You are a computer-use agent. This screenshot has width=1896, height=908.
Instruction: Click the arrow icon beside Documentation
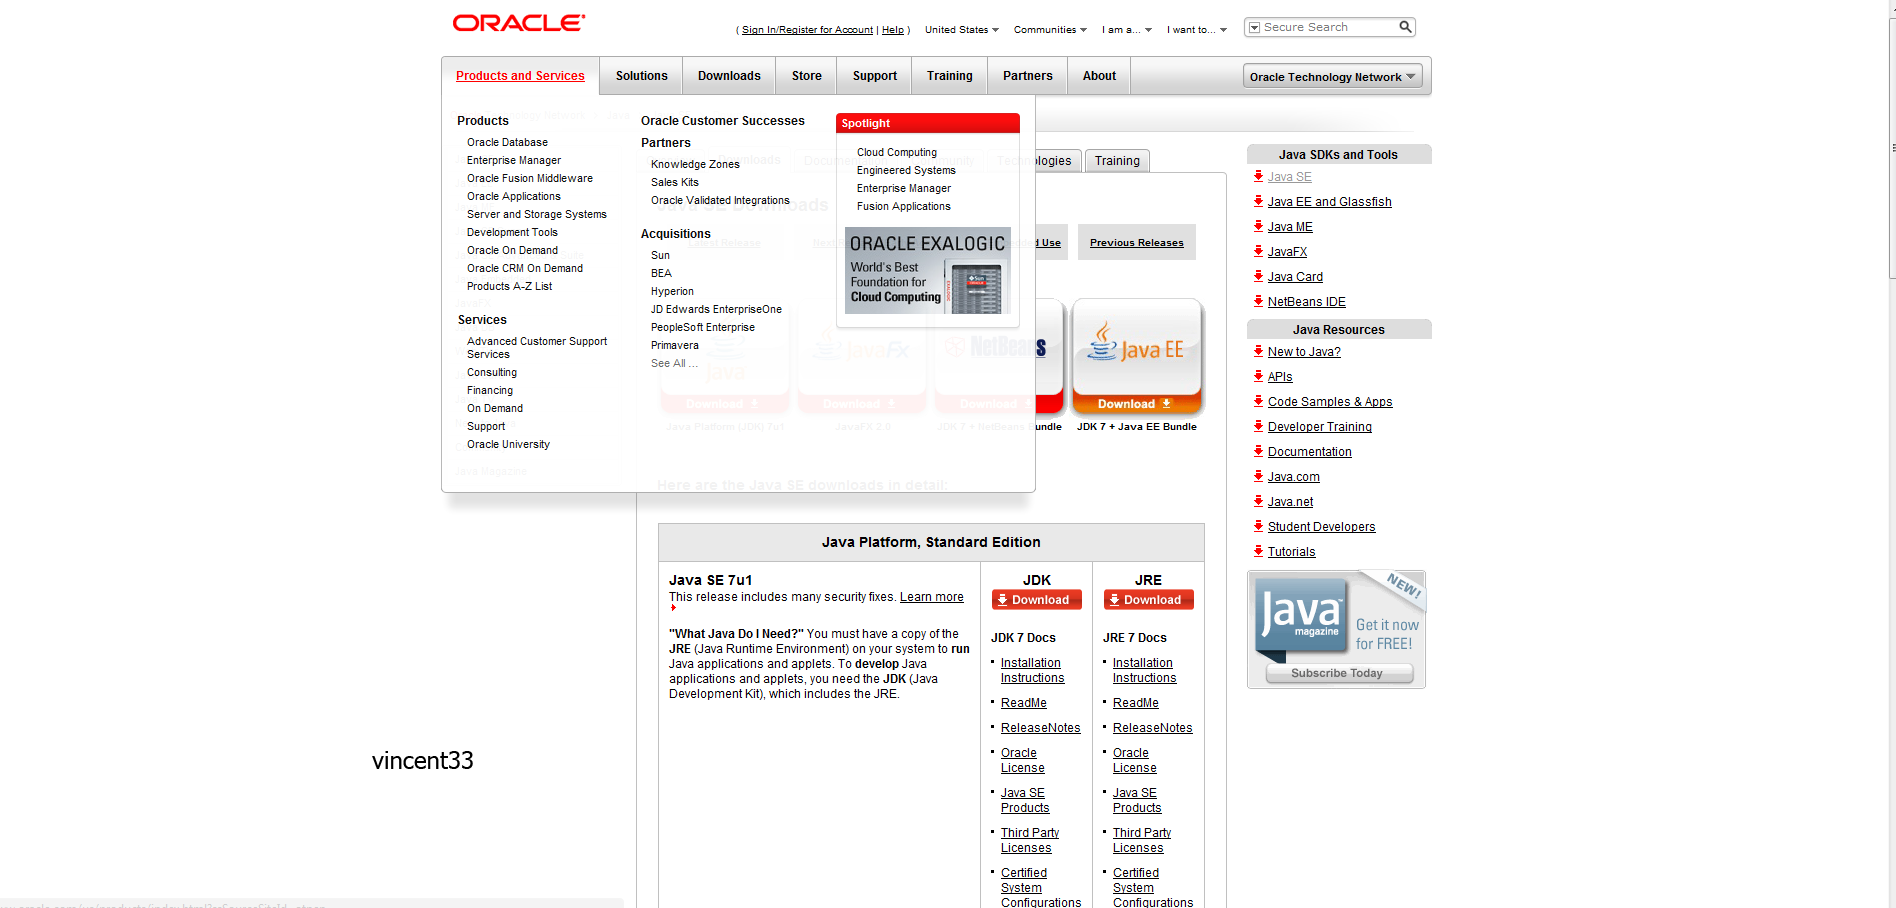(x=1258, y=451)
